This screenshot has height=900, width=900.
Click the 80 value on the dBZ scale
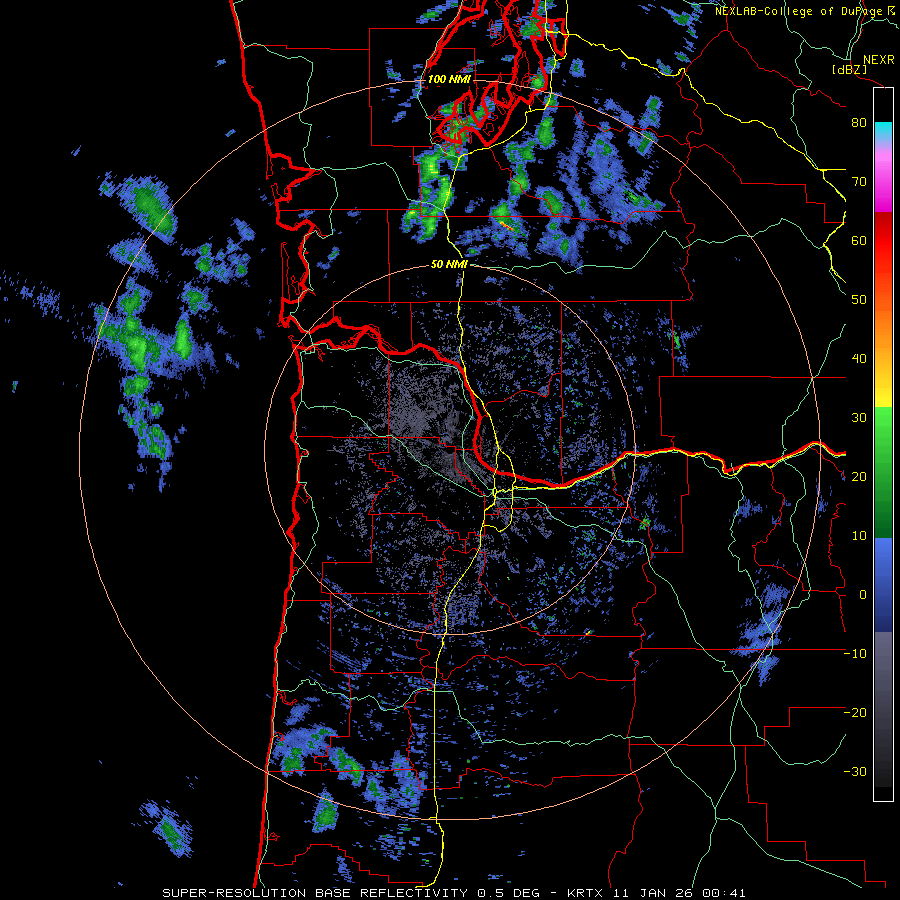859,123
